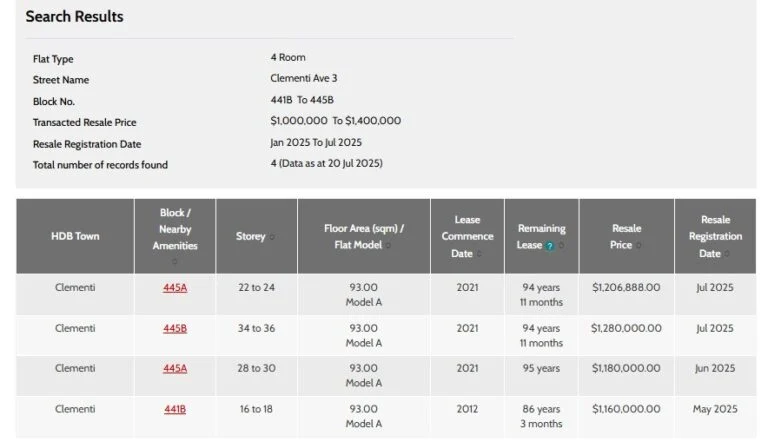
Task: Click the sort icon beside Storey header
Action: click(272, 237)
